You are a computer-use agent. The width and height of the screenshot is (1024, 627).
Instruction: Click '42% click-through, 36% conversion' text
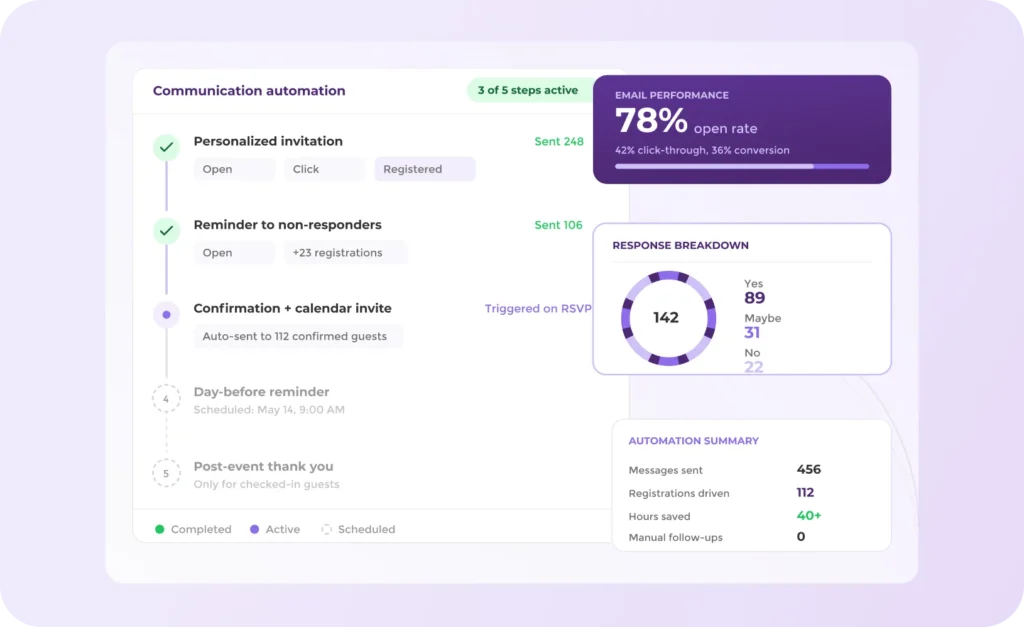[702, 150]
